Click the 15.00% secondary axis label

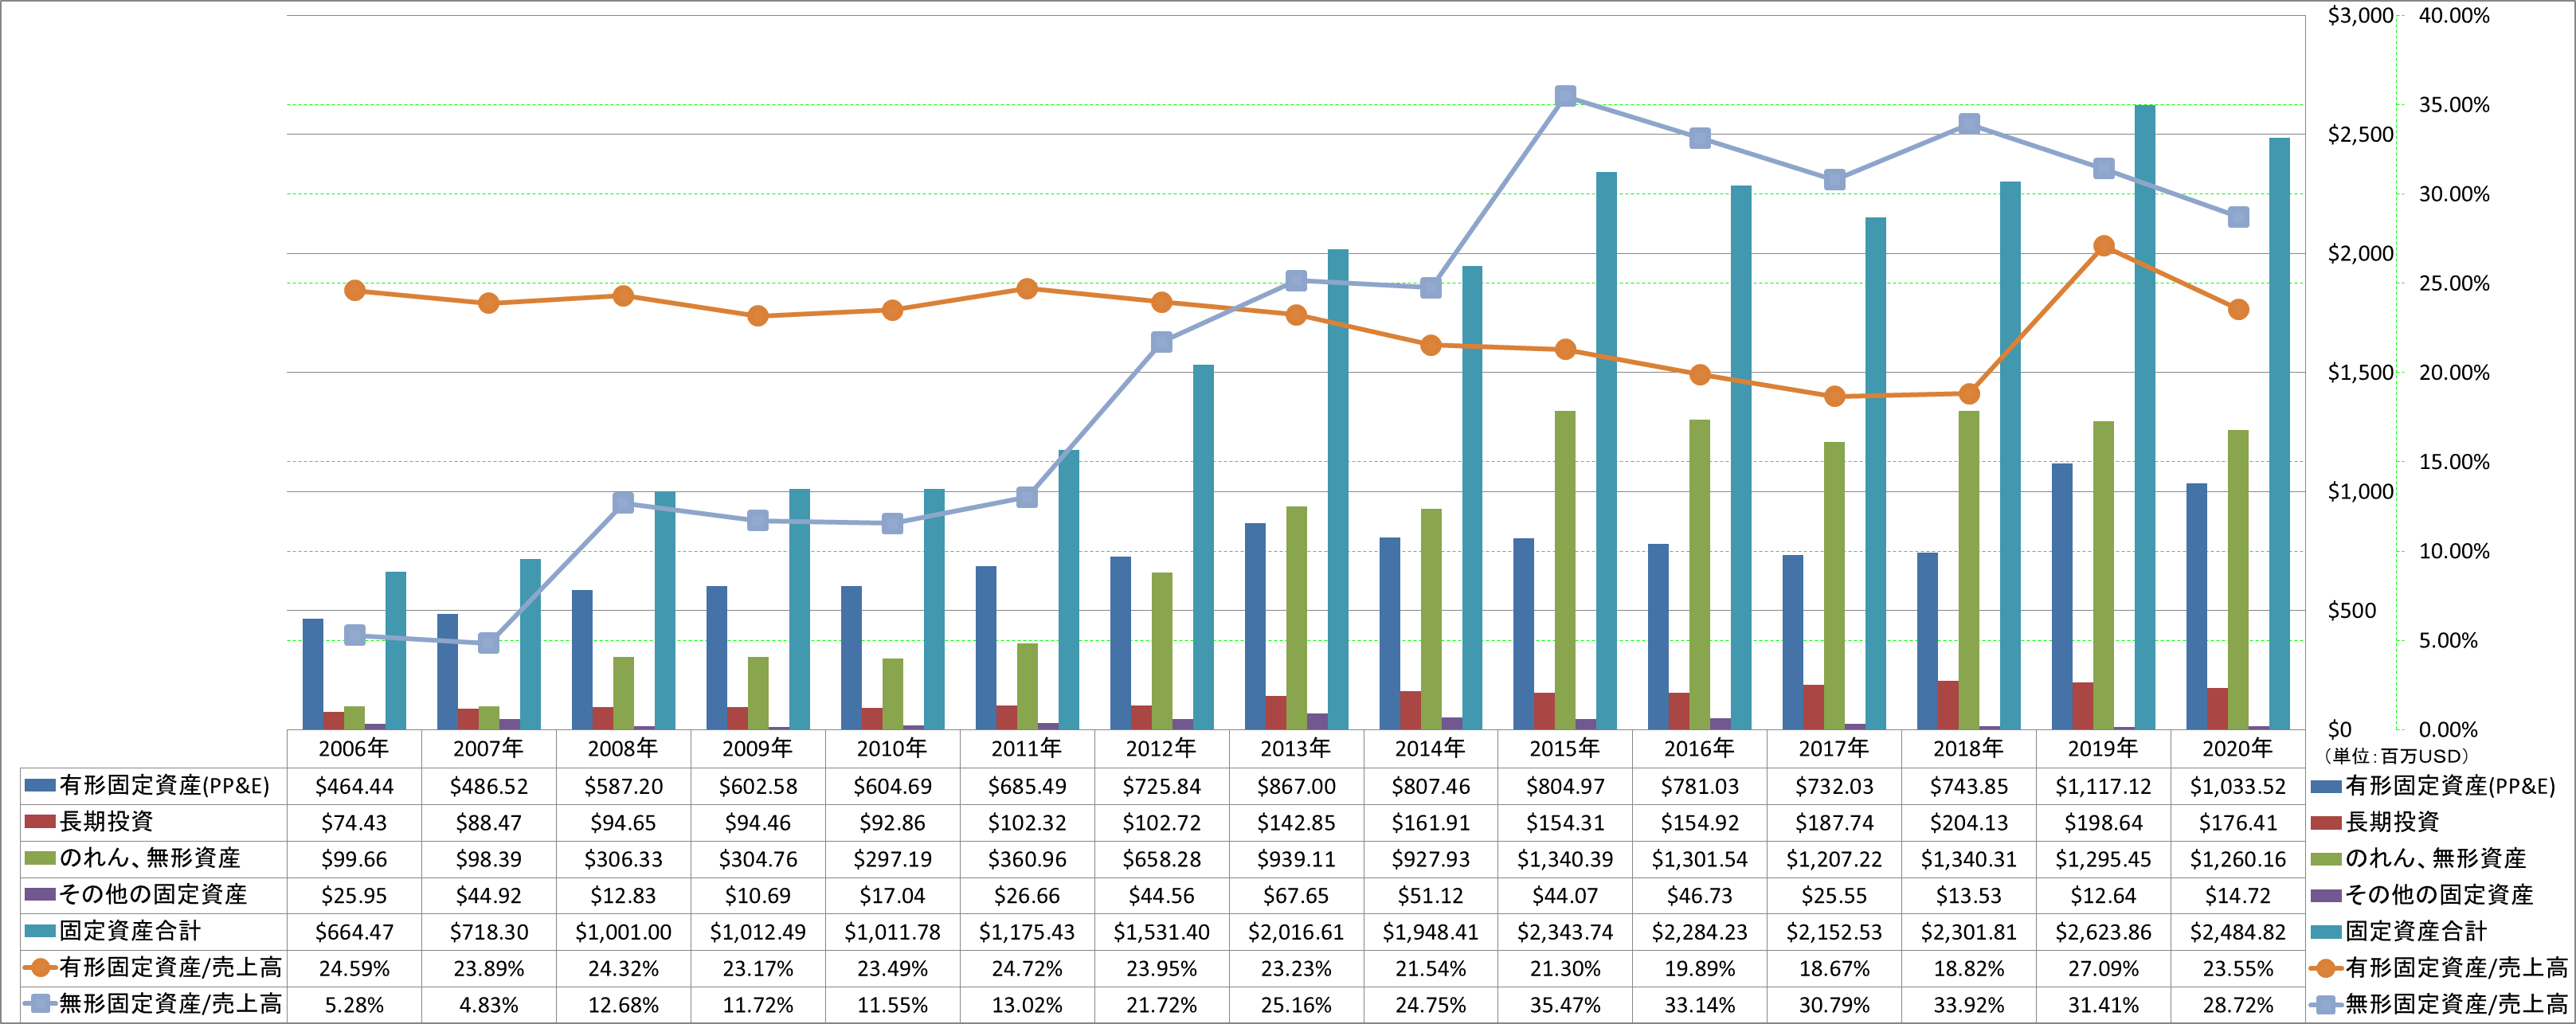[x=2454, y=462]
